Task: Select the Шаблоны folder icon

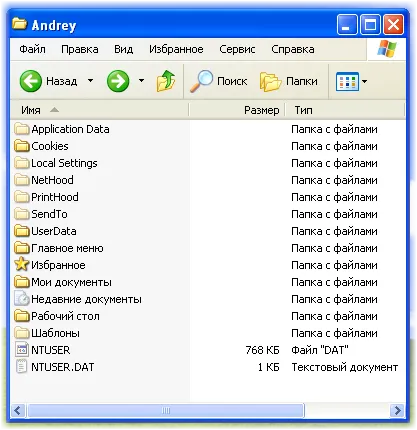Action: 22,333
